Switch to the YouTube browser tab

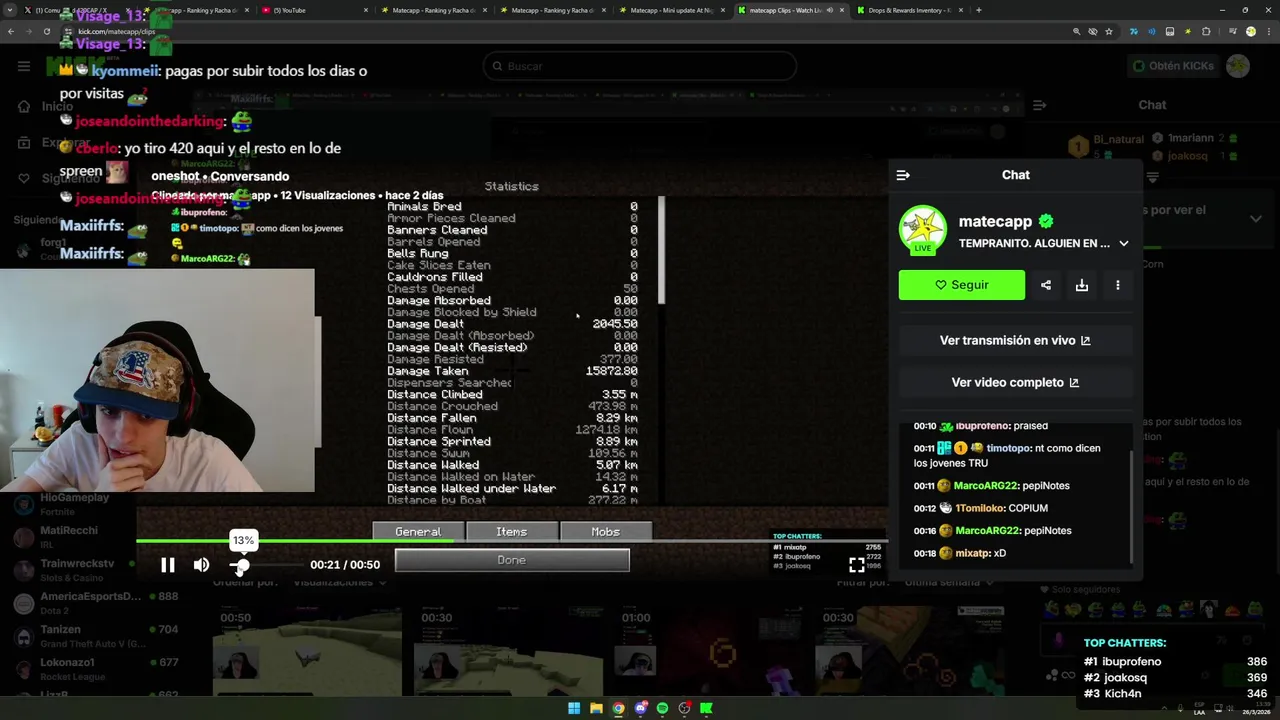(313, 10)
